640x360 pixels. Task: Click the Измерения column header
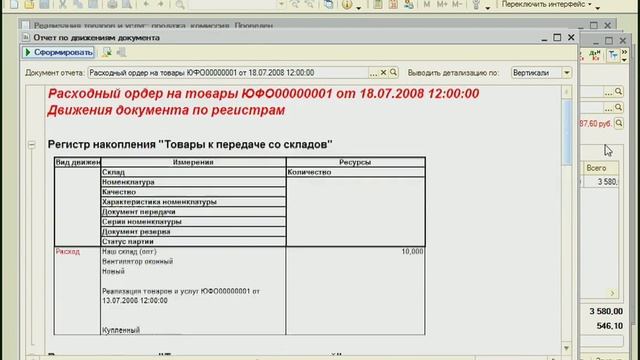pos(193,162)
